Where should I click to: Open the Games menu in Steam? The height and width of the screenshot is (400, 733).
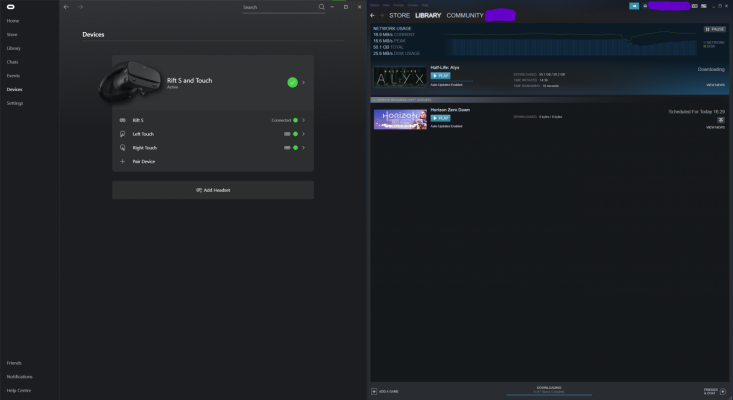point(413,5)
